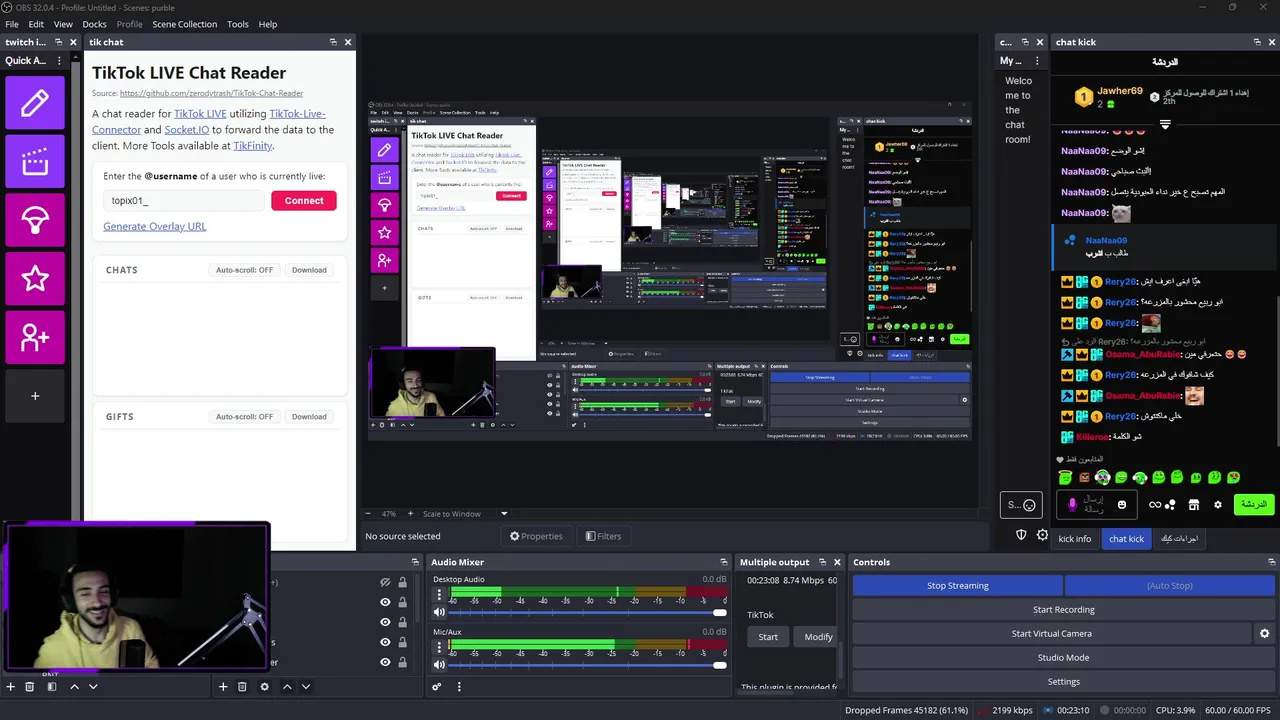Open Generate Overlay URL link
The width and height of the screenshot is (1280, 720).
coord(155,226)
